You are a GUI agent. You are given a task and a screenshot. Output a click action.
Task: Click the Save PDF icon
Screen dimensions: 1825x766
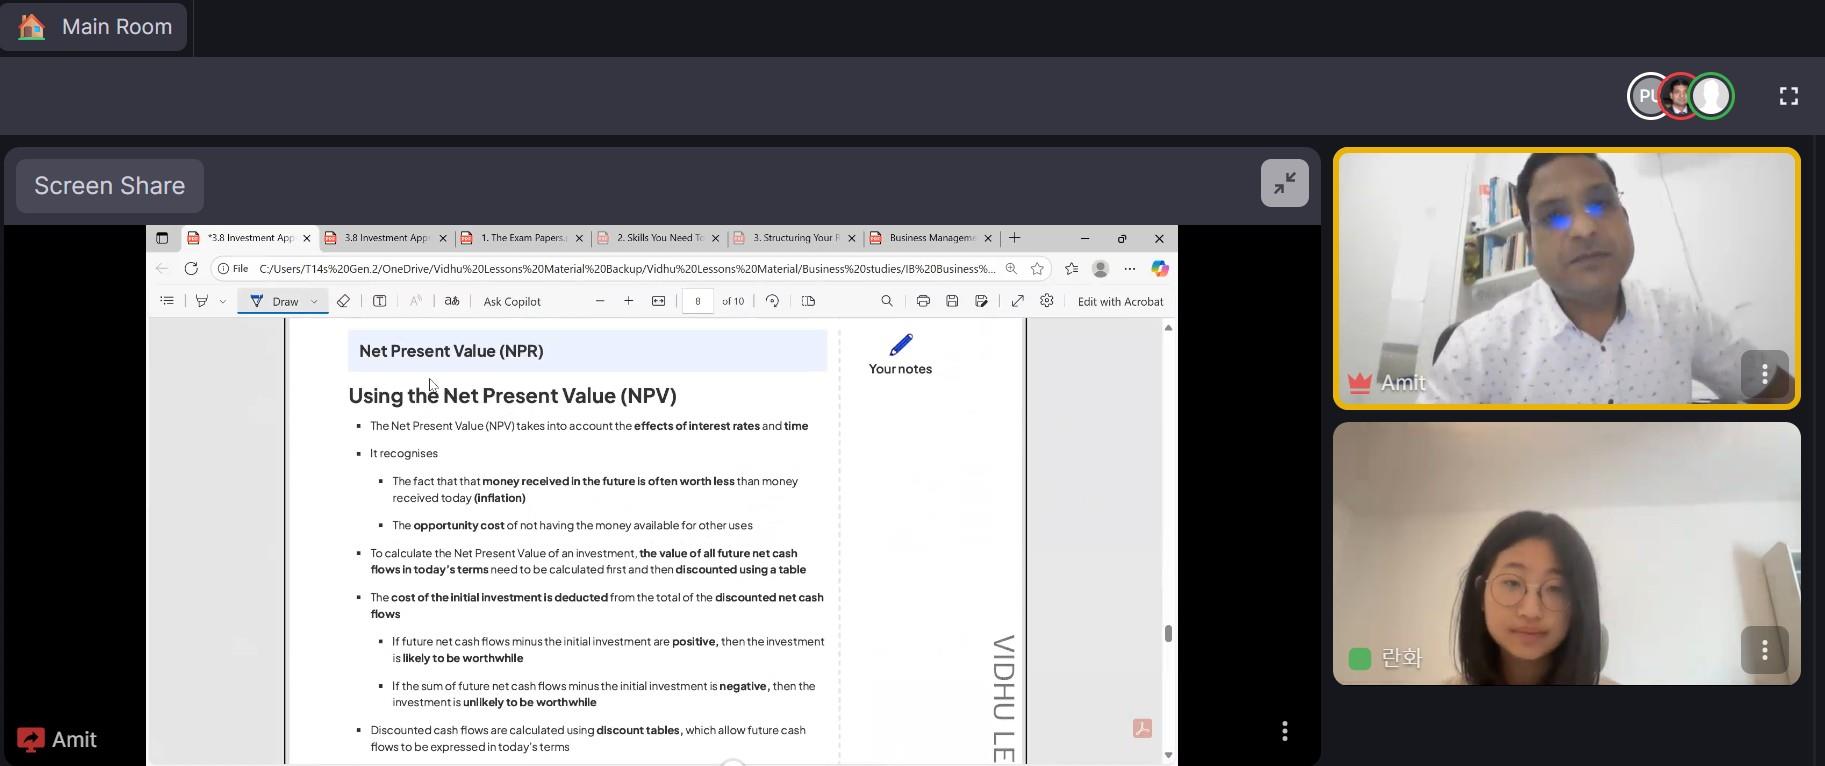coord(952,301)
